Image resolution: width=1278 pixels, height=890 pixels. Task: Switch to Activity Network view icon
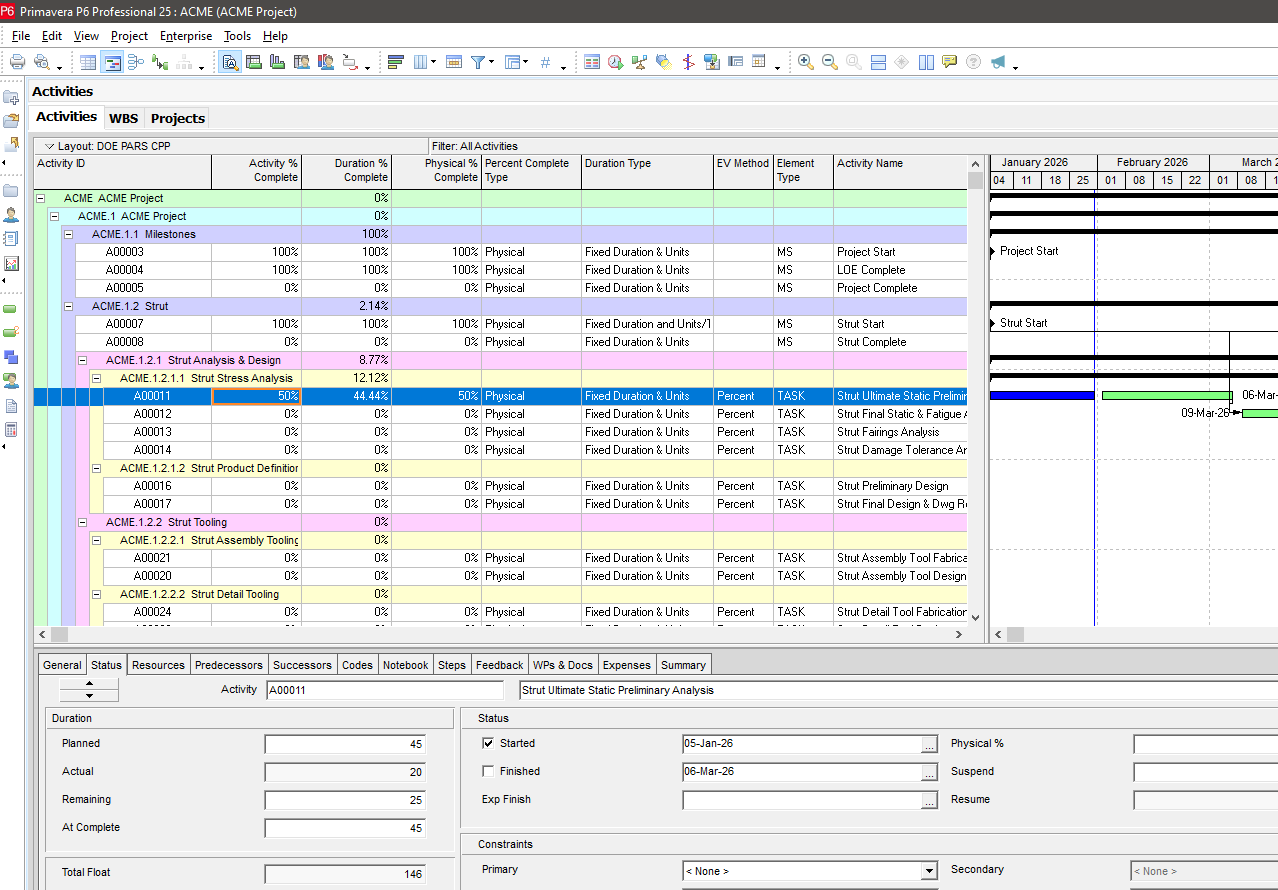137,62
